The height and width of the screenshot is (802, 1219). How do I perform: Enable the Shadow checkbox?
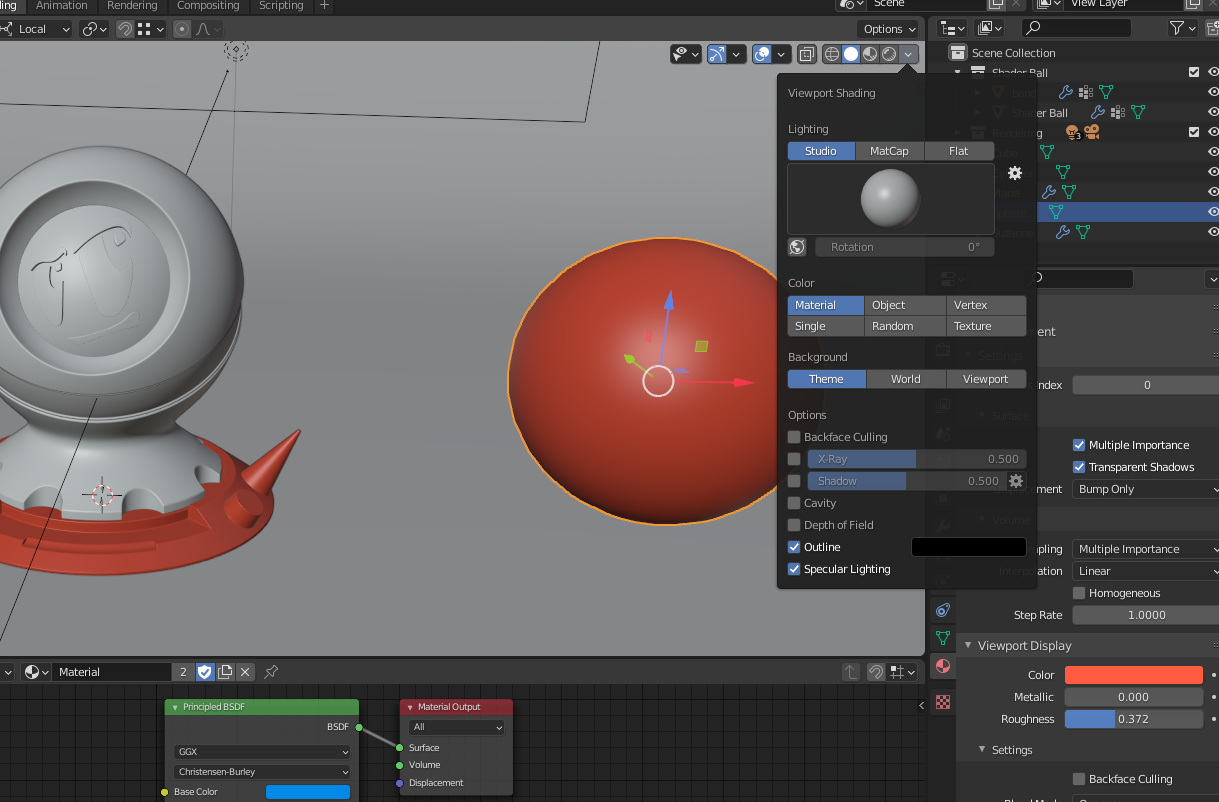coord(794,481)
